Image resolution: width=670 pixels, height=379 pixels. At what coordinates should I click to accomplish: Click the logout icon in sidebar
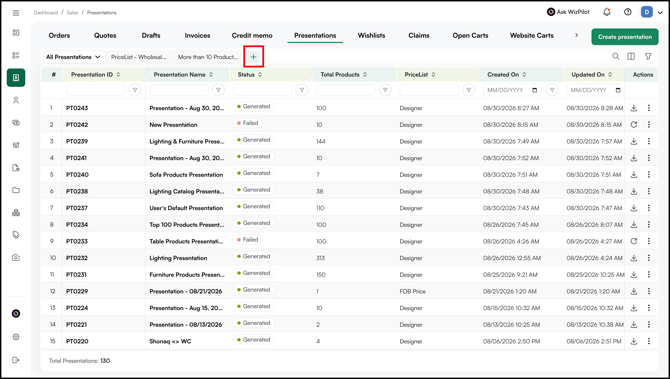pyautogui.click(x=16, y=360)
